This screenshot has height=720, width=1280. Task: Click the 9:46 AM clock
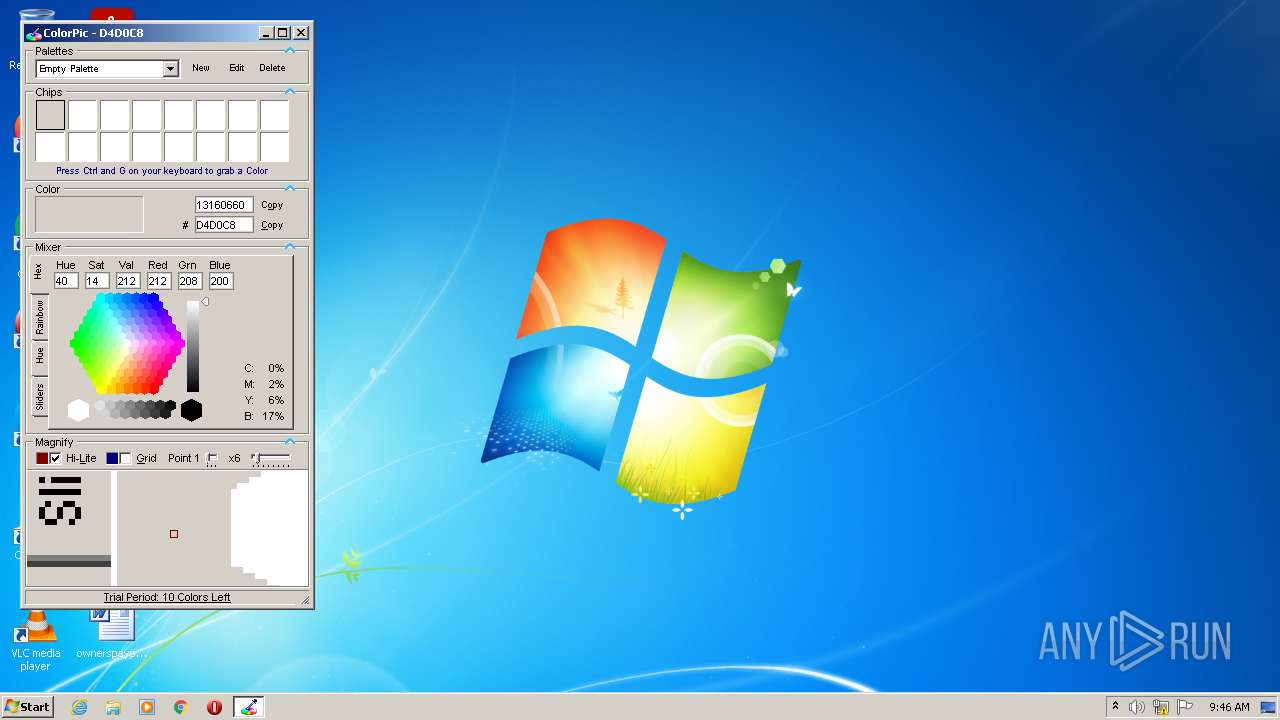point(1229,707)
